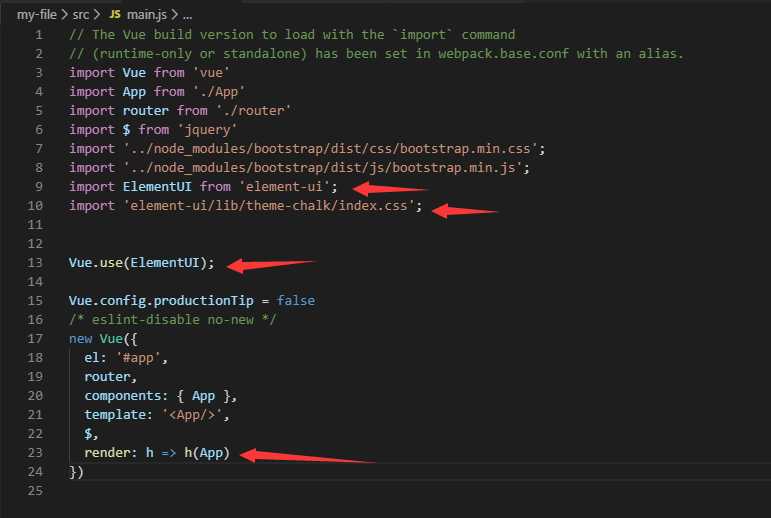The image size is (771, 518).
Task: Click the 'webpack.base.conf' comment text
Action: tap(503, 54)
